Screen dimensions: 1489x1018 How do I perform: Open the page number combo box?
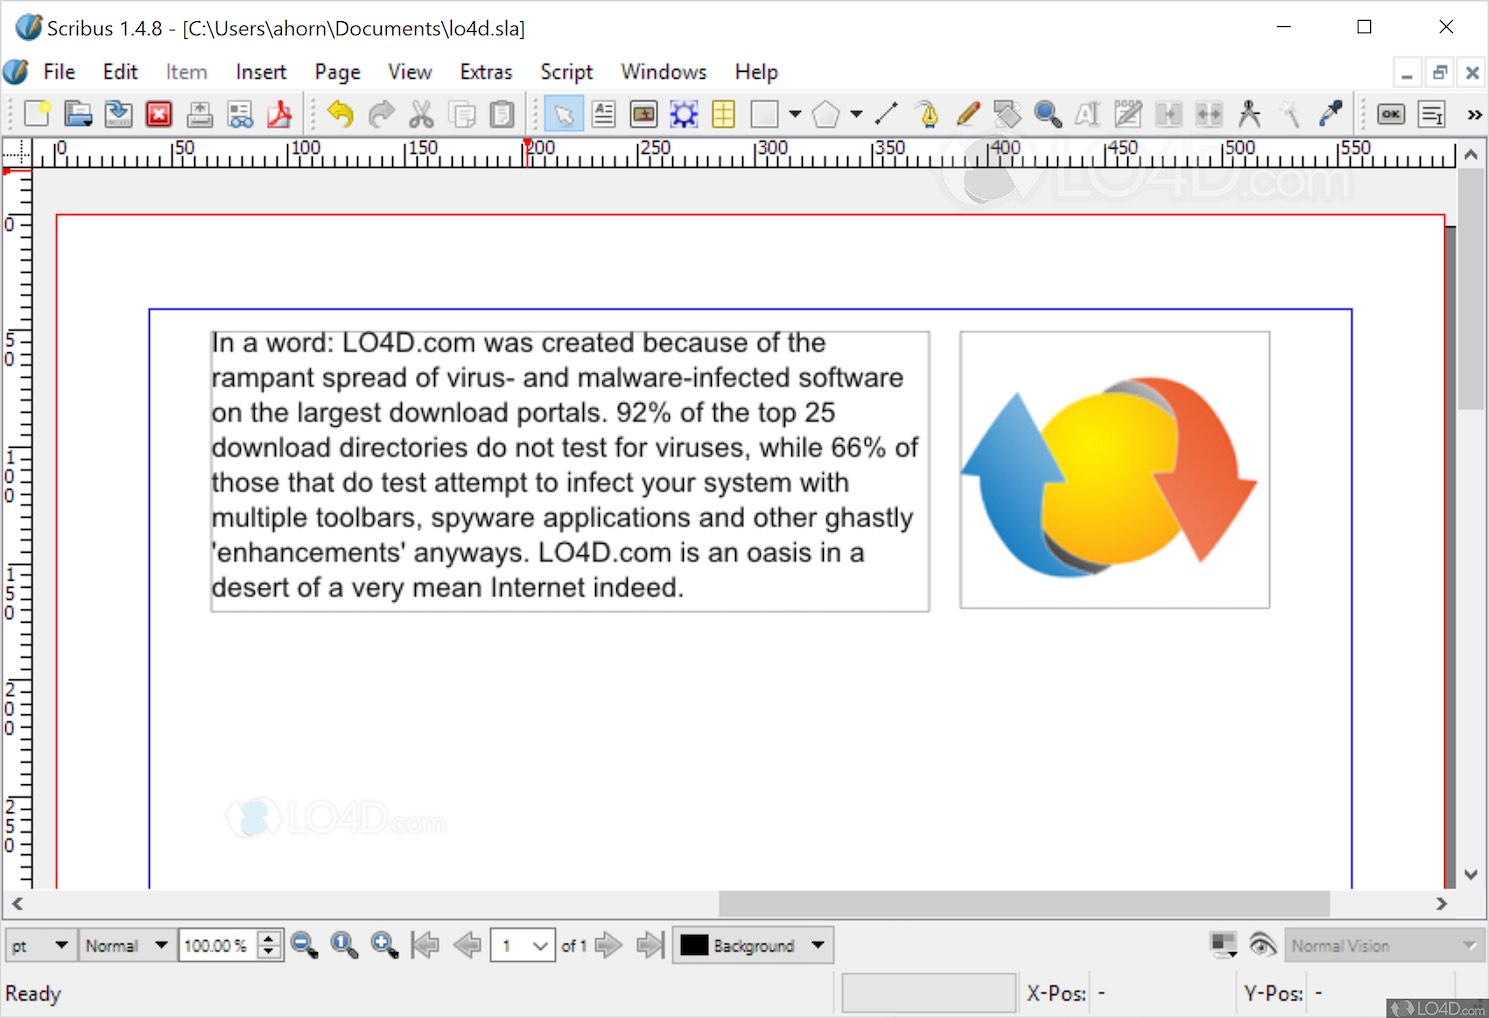click(x=523, y=945)
